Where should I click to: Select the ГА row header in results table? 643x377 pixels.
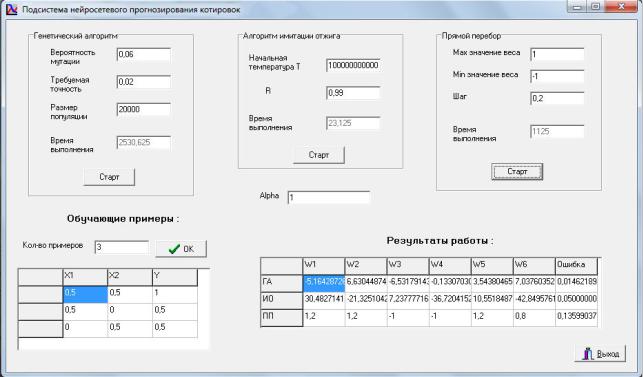(282, 283)
